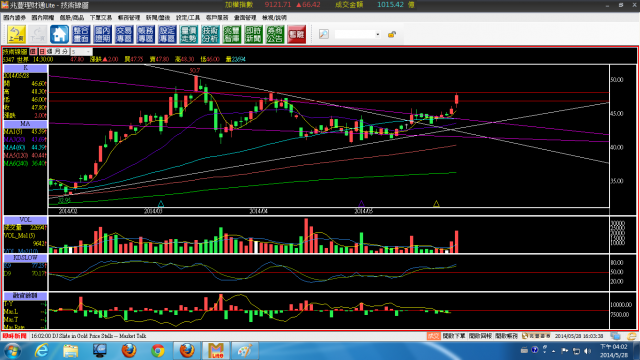Viewport: 640px width, 360px height.
Task: Click the 技術分析 teal toolbar icon
Action: tap(210, 34)
